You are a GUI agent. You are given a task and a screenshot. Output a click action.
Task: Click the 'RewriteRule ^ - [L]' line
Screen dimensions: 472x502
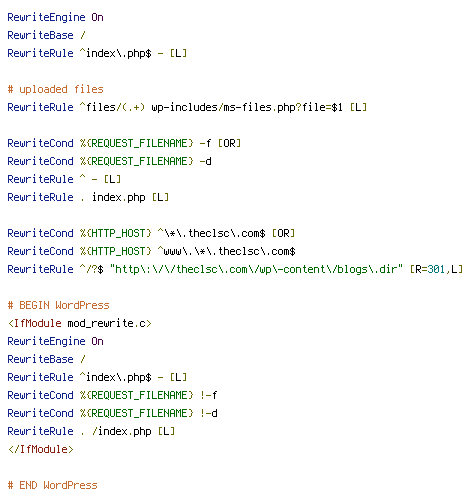click(64, 179)
